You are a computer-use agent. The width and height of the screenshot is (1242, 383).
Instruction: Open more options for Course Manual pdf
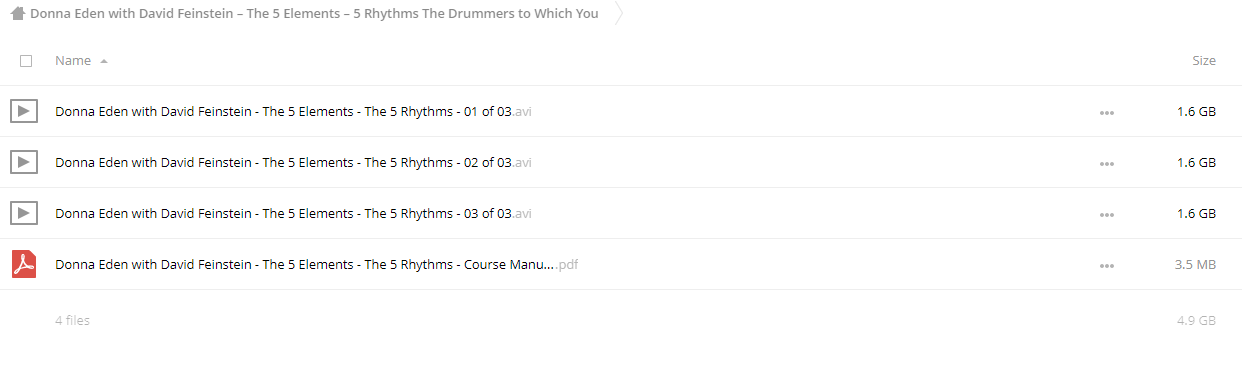tap(1106, 265)
